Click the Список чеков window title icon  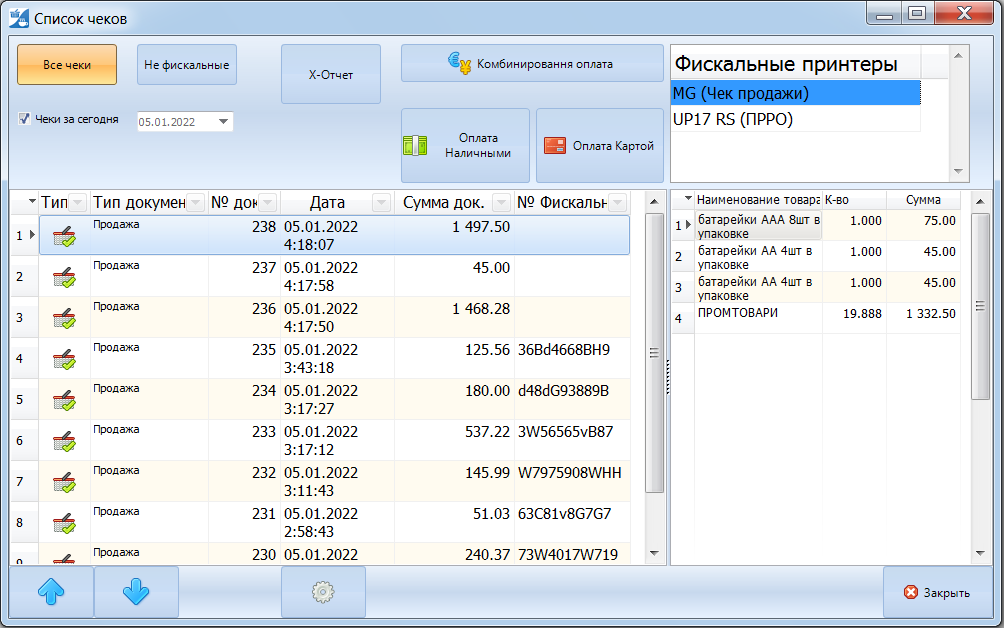pyautogui.click(x=19, y=18)
